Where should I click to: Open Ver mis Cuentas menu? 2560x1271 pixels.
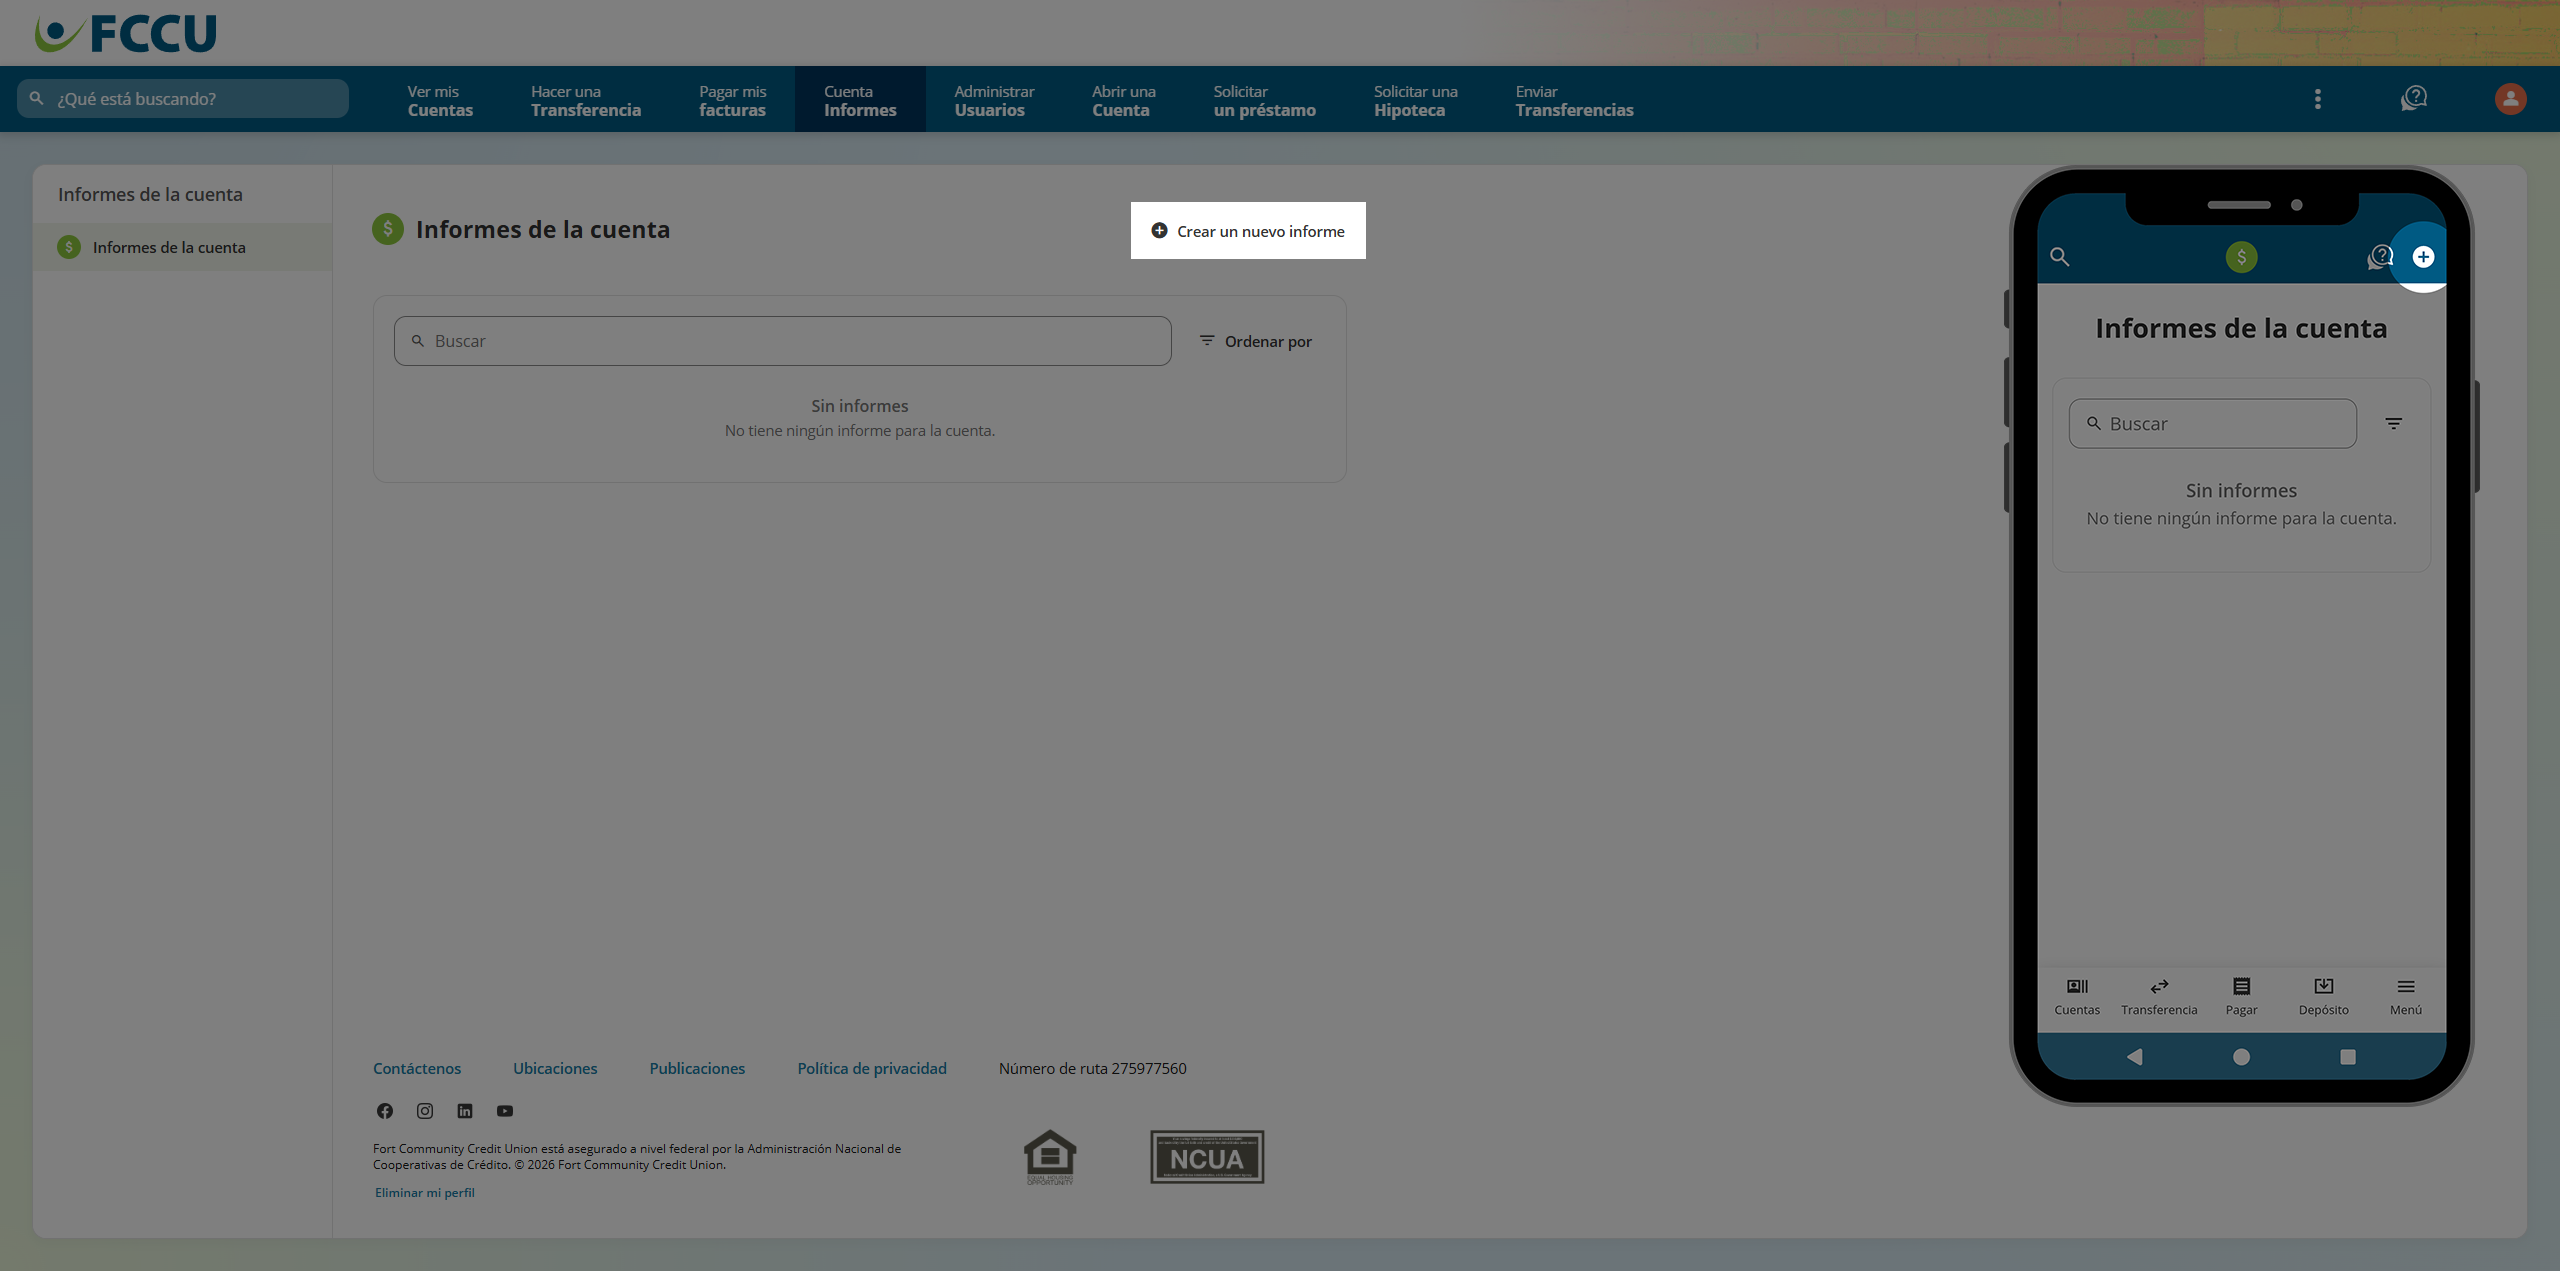tap(440, 100)
